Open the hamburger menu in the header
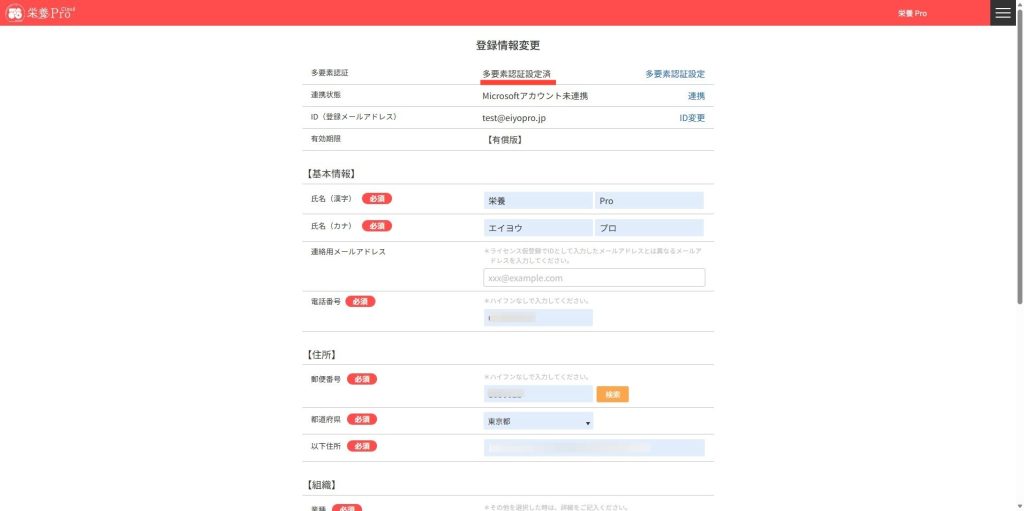This screenshot has height=511, width=1024. click(1003, 13)
